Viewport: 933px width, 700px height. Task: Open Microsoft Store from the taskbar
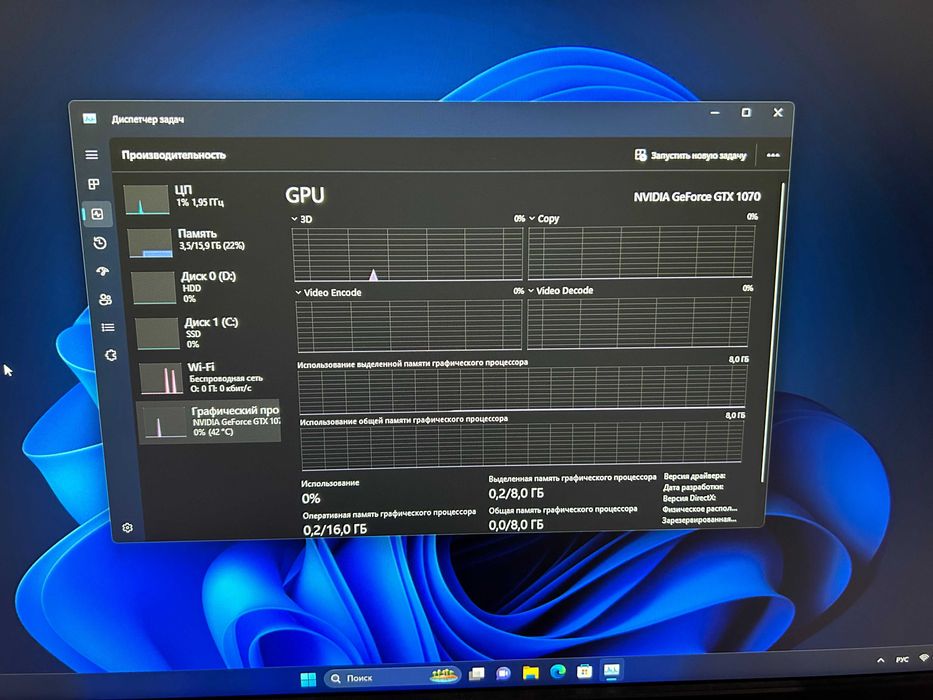[585, 671]
